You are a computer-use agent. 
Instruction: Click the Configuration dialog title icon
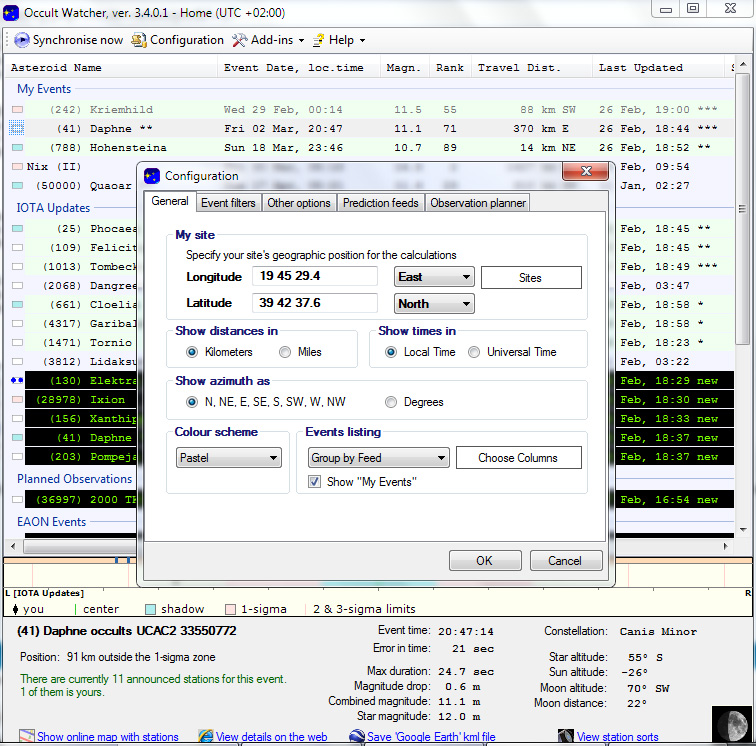tap(152, 176)
